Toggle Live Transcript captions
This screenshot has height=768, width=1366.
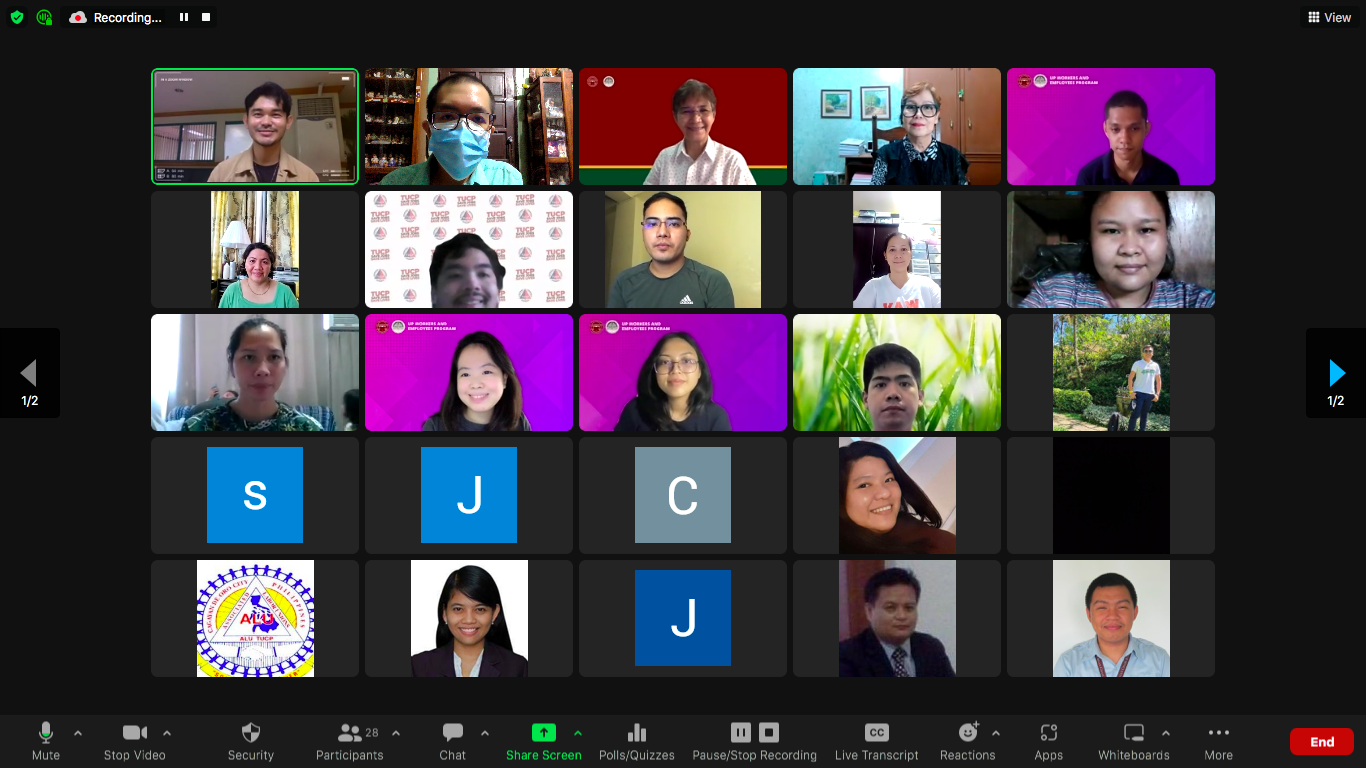(876, 740)
